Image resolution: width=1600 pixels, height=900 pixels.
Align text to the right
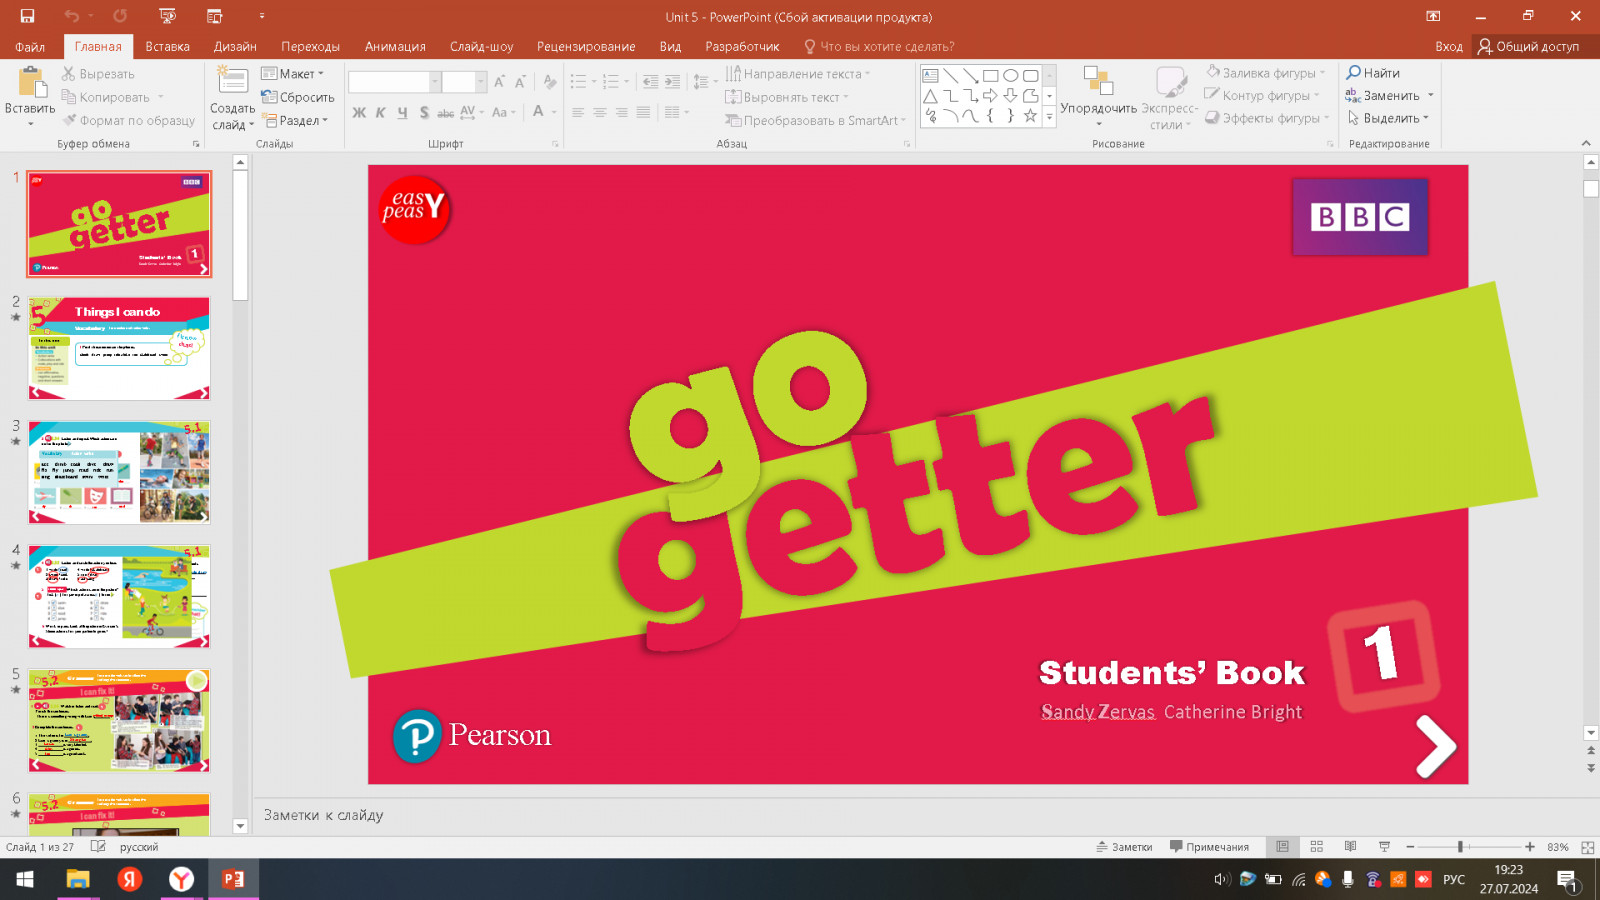622,113
